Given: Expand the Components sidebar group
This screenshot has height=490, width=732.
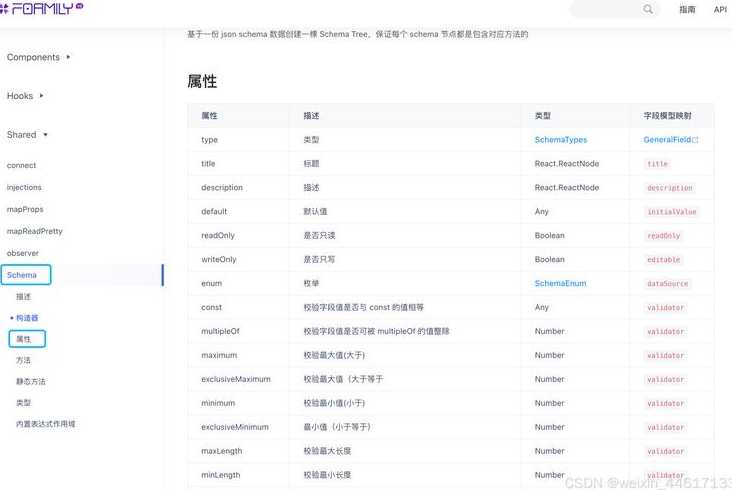Looking at the screenshot, I should point(38,57).
